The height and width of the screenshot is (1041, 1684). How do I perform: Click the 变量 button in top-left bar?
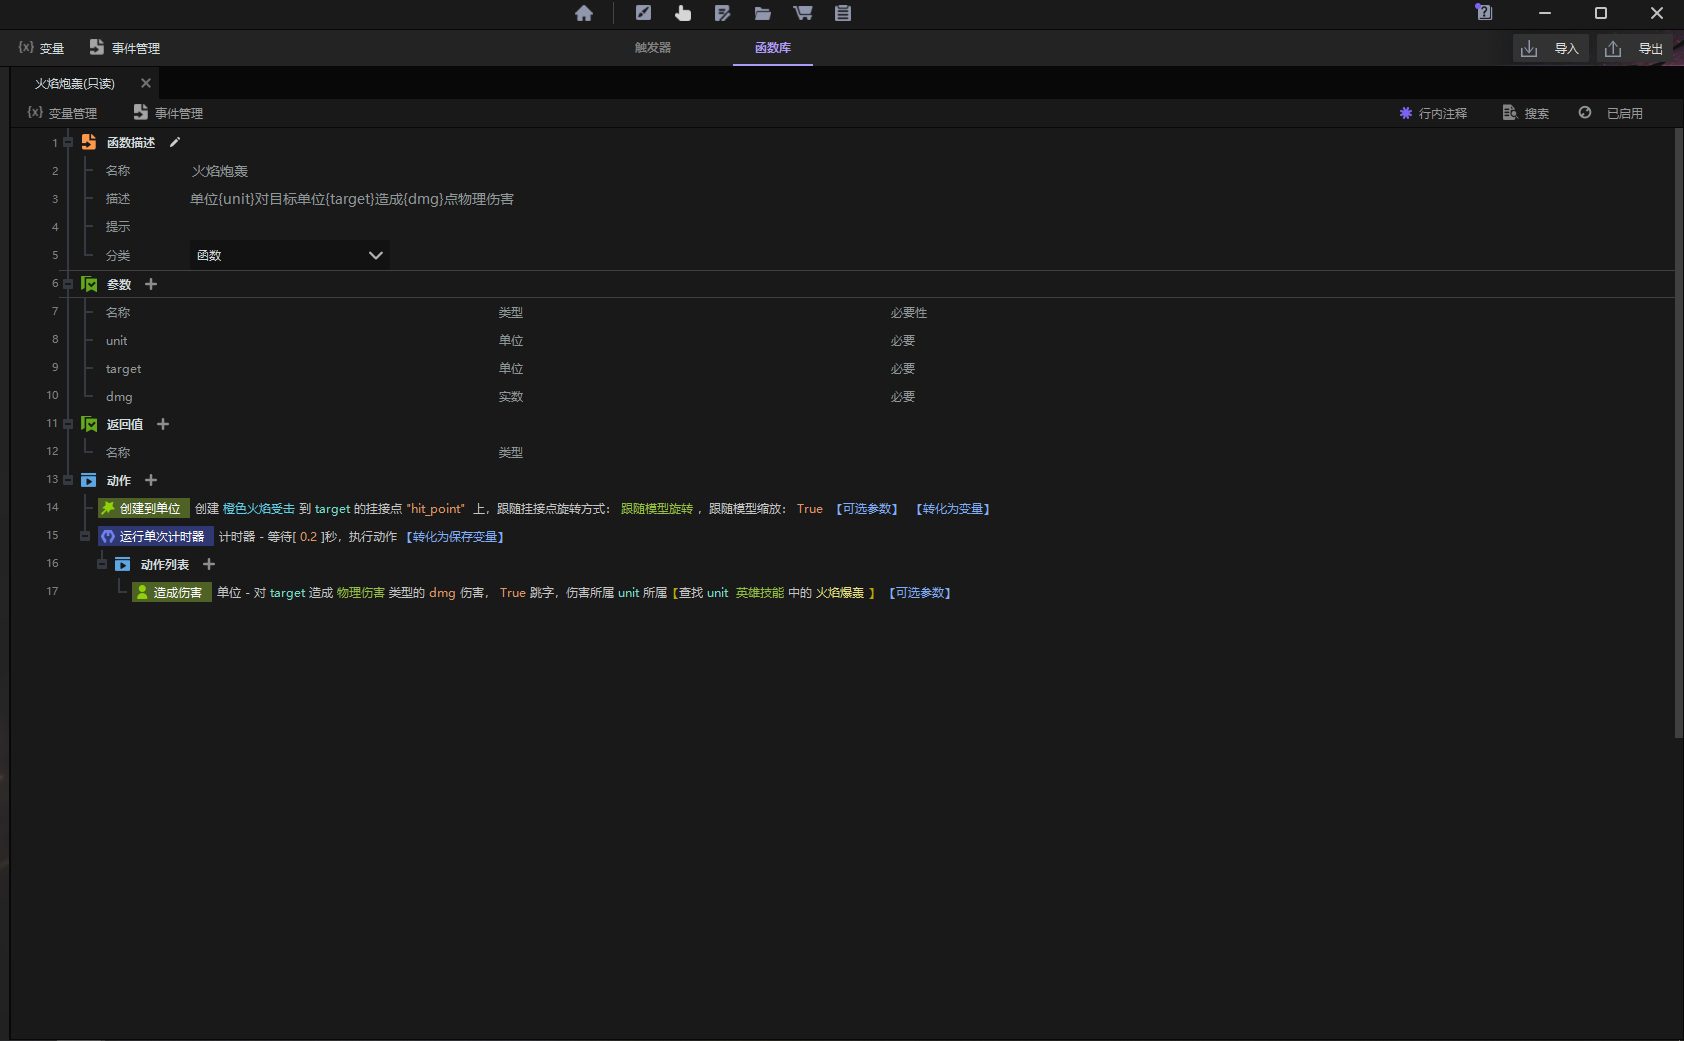[41, 48]
